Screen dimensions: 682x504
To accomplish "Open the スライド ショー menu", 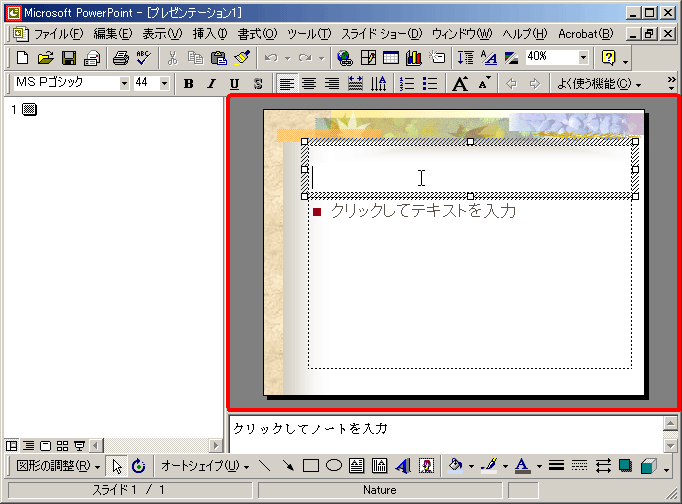I will point(382,34).
